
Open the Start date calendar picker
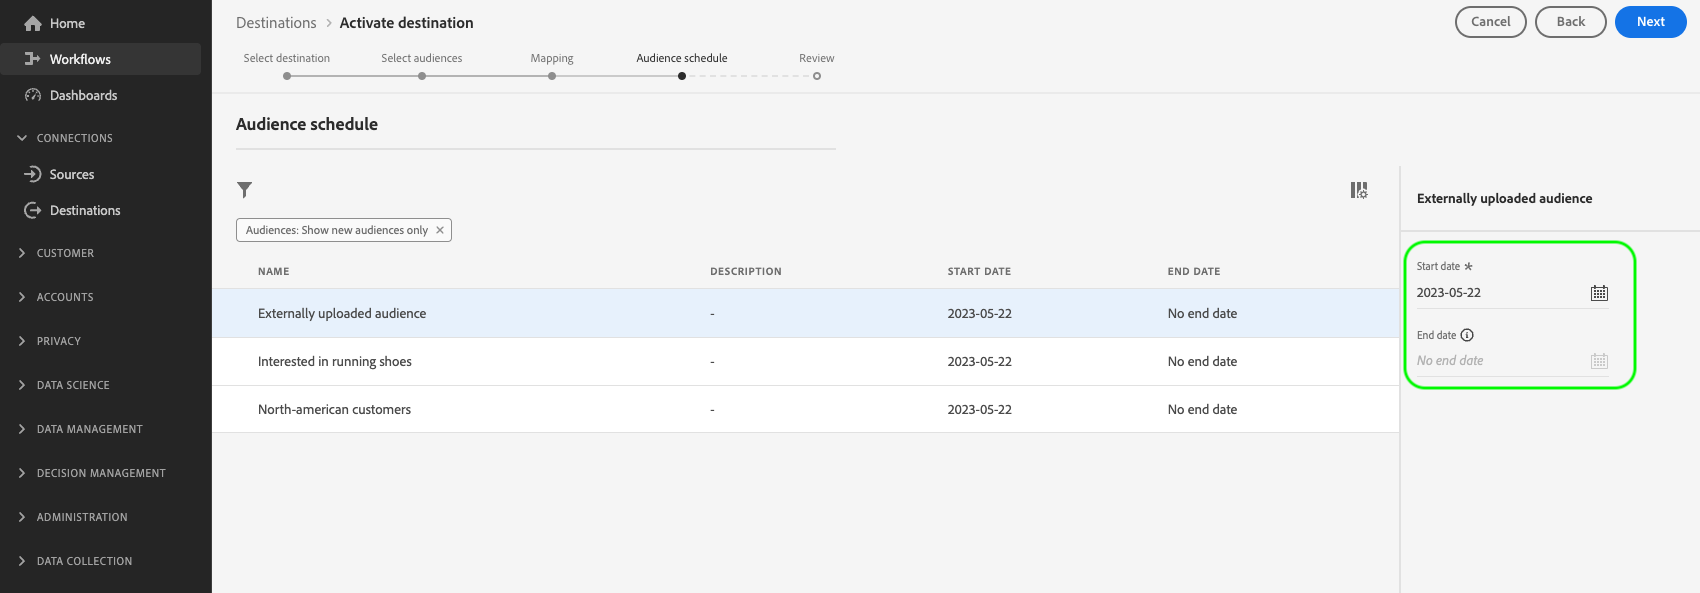click(x=1599, y=293)
